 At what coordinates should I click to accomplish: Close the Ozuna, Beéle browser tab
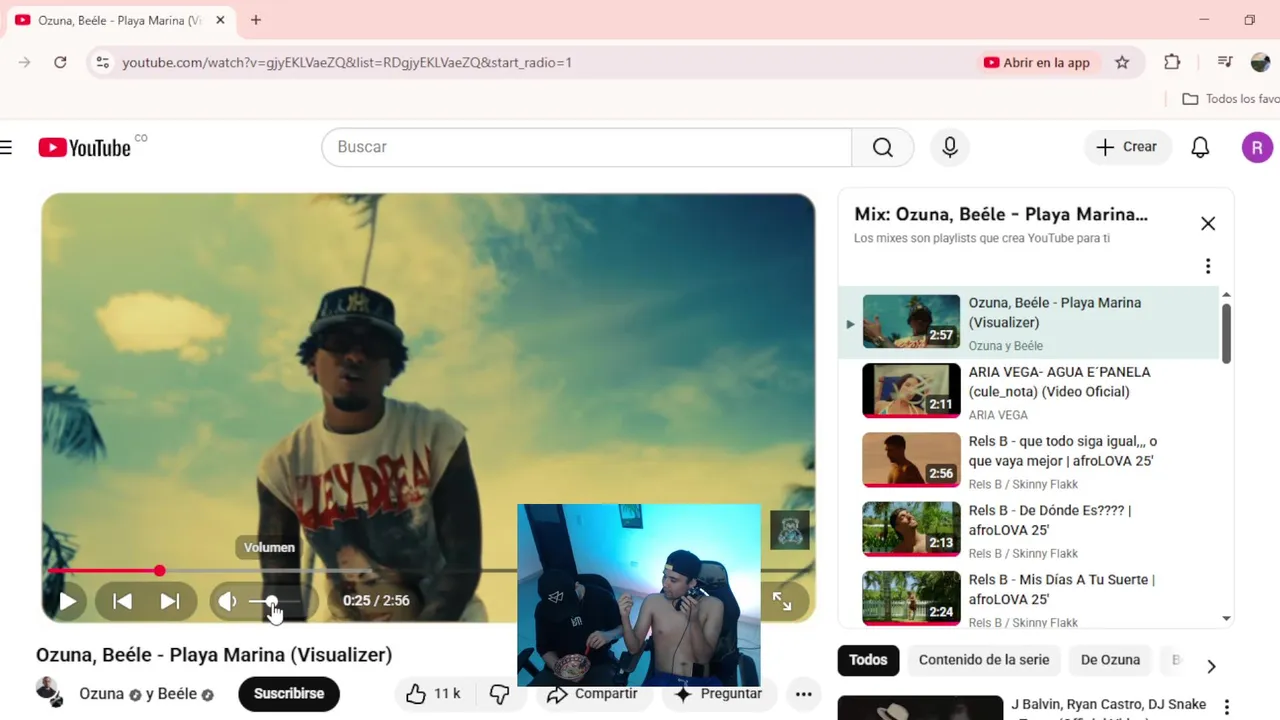point(220,20)
